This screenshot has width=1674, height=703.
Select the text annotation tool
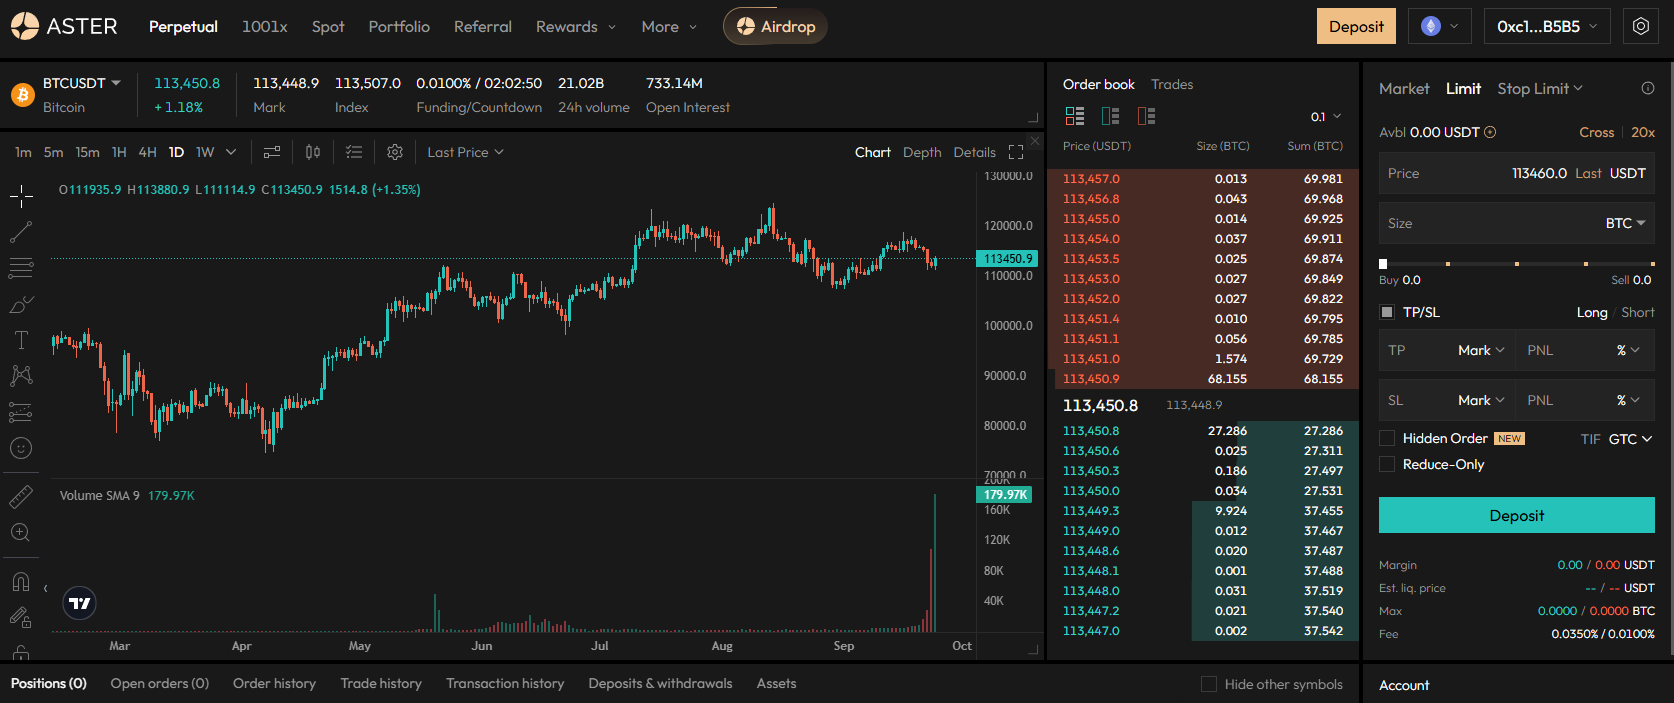[x=21, y=340]
